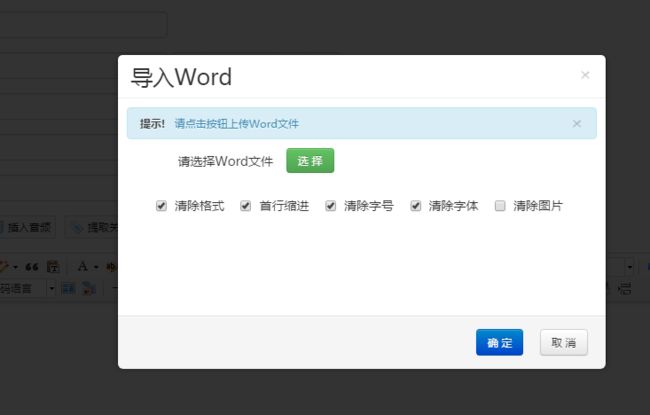Confirm import with the 确定 button
This screenshot has height=415, width=650.
[x=500, y=342]
